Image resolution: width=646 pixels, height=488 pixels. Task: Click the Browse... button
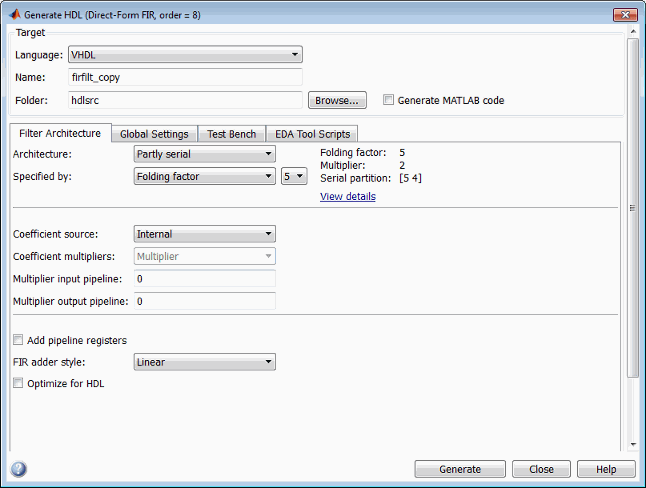[x=337, y=100]
